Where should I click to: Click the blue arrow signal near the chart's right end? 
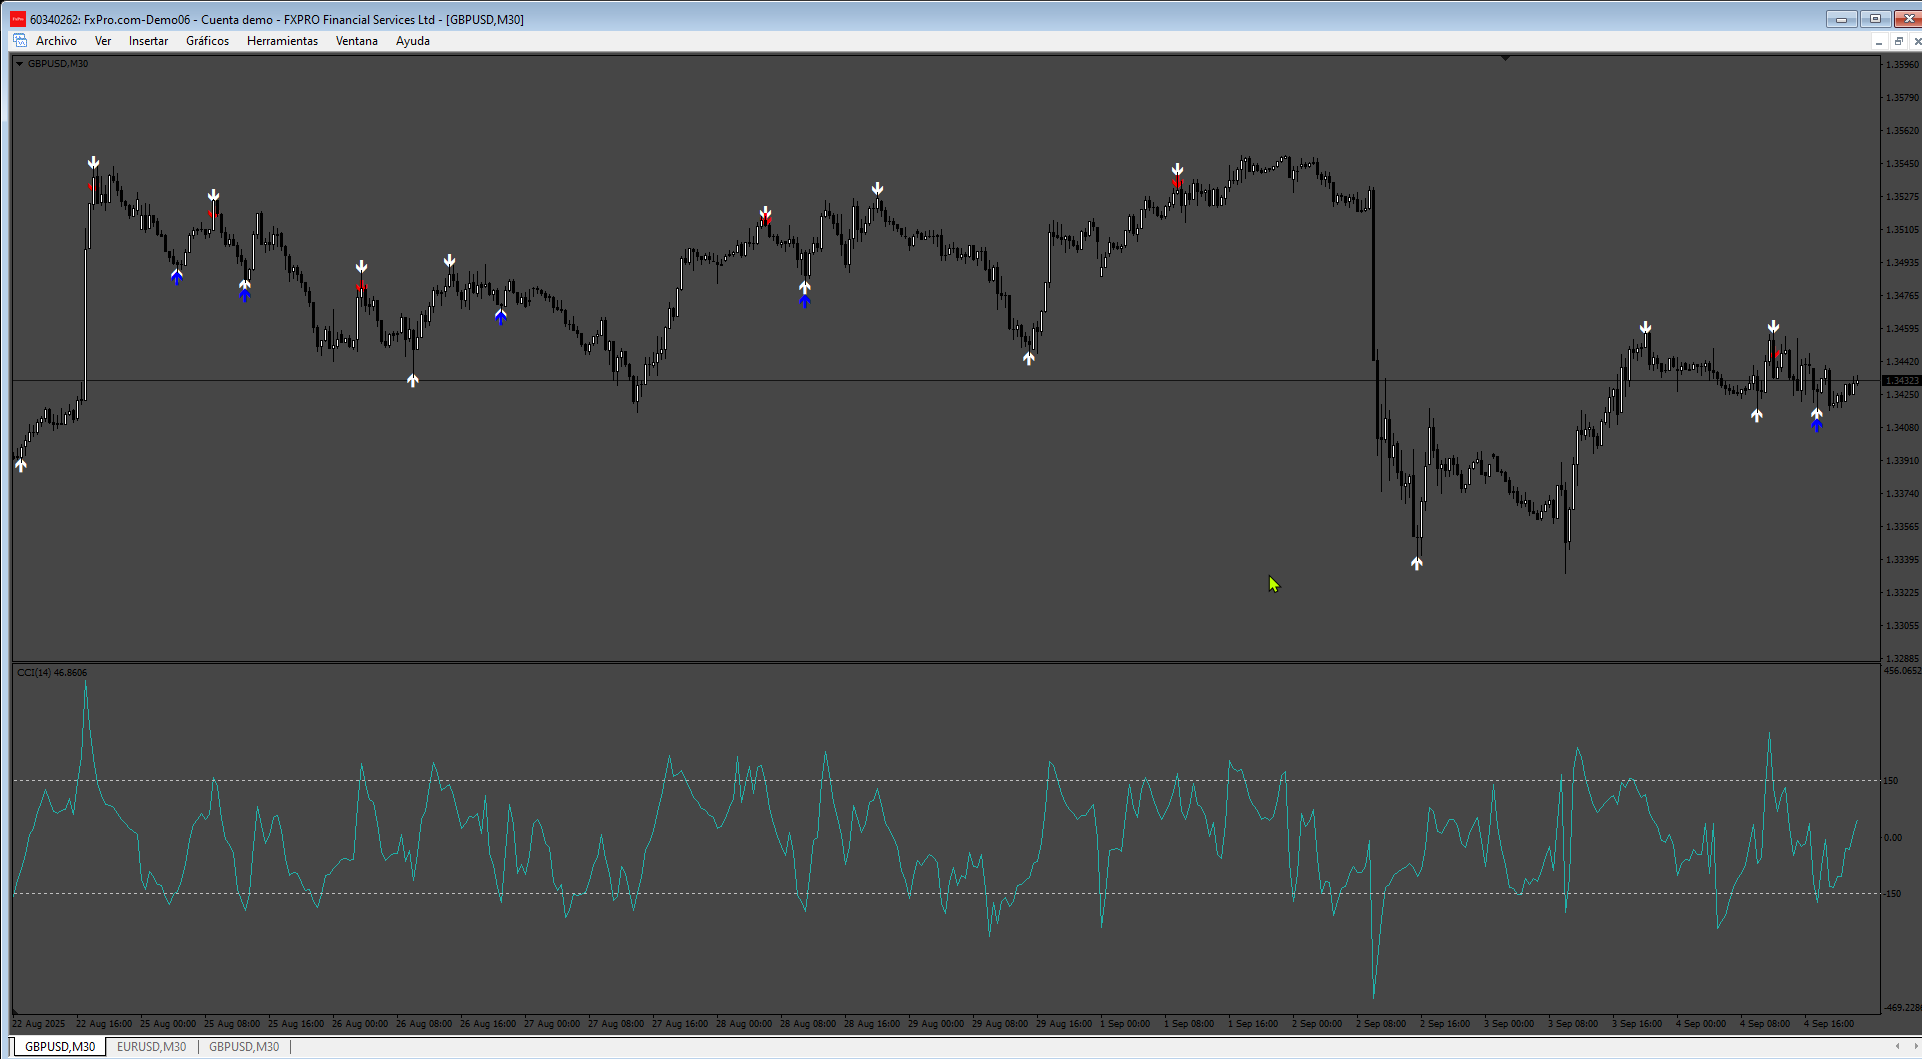tap(1816, 425)
